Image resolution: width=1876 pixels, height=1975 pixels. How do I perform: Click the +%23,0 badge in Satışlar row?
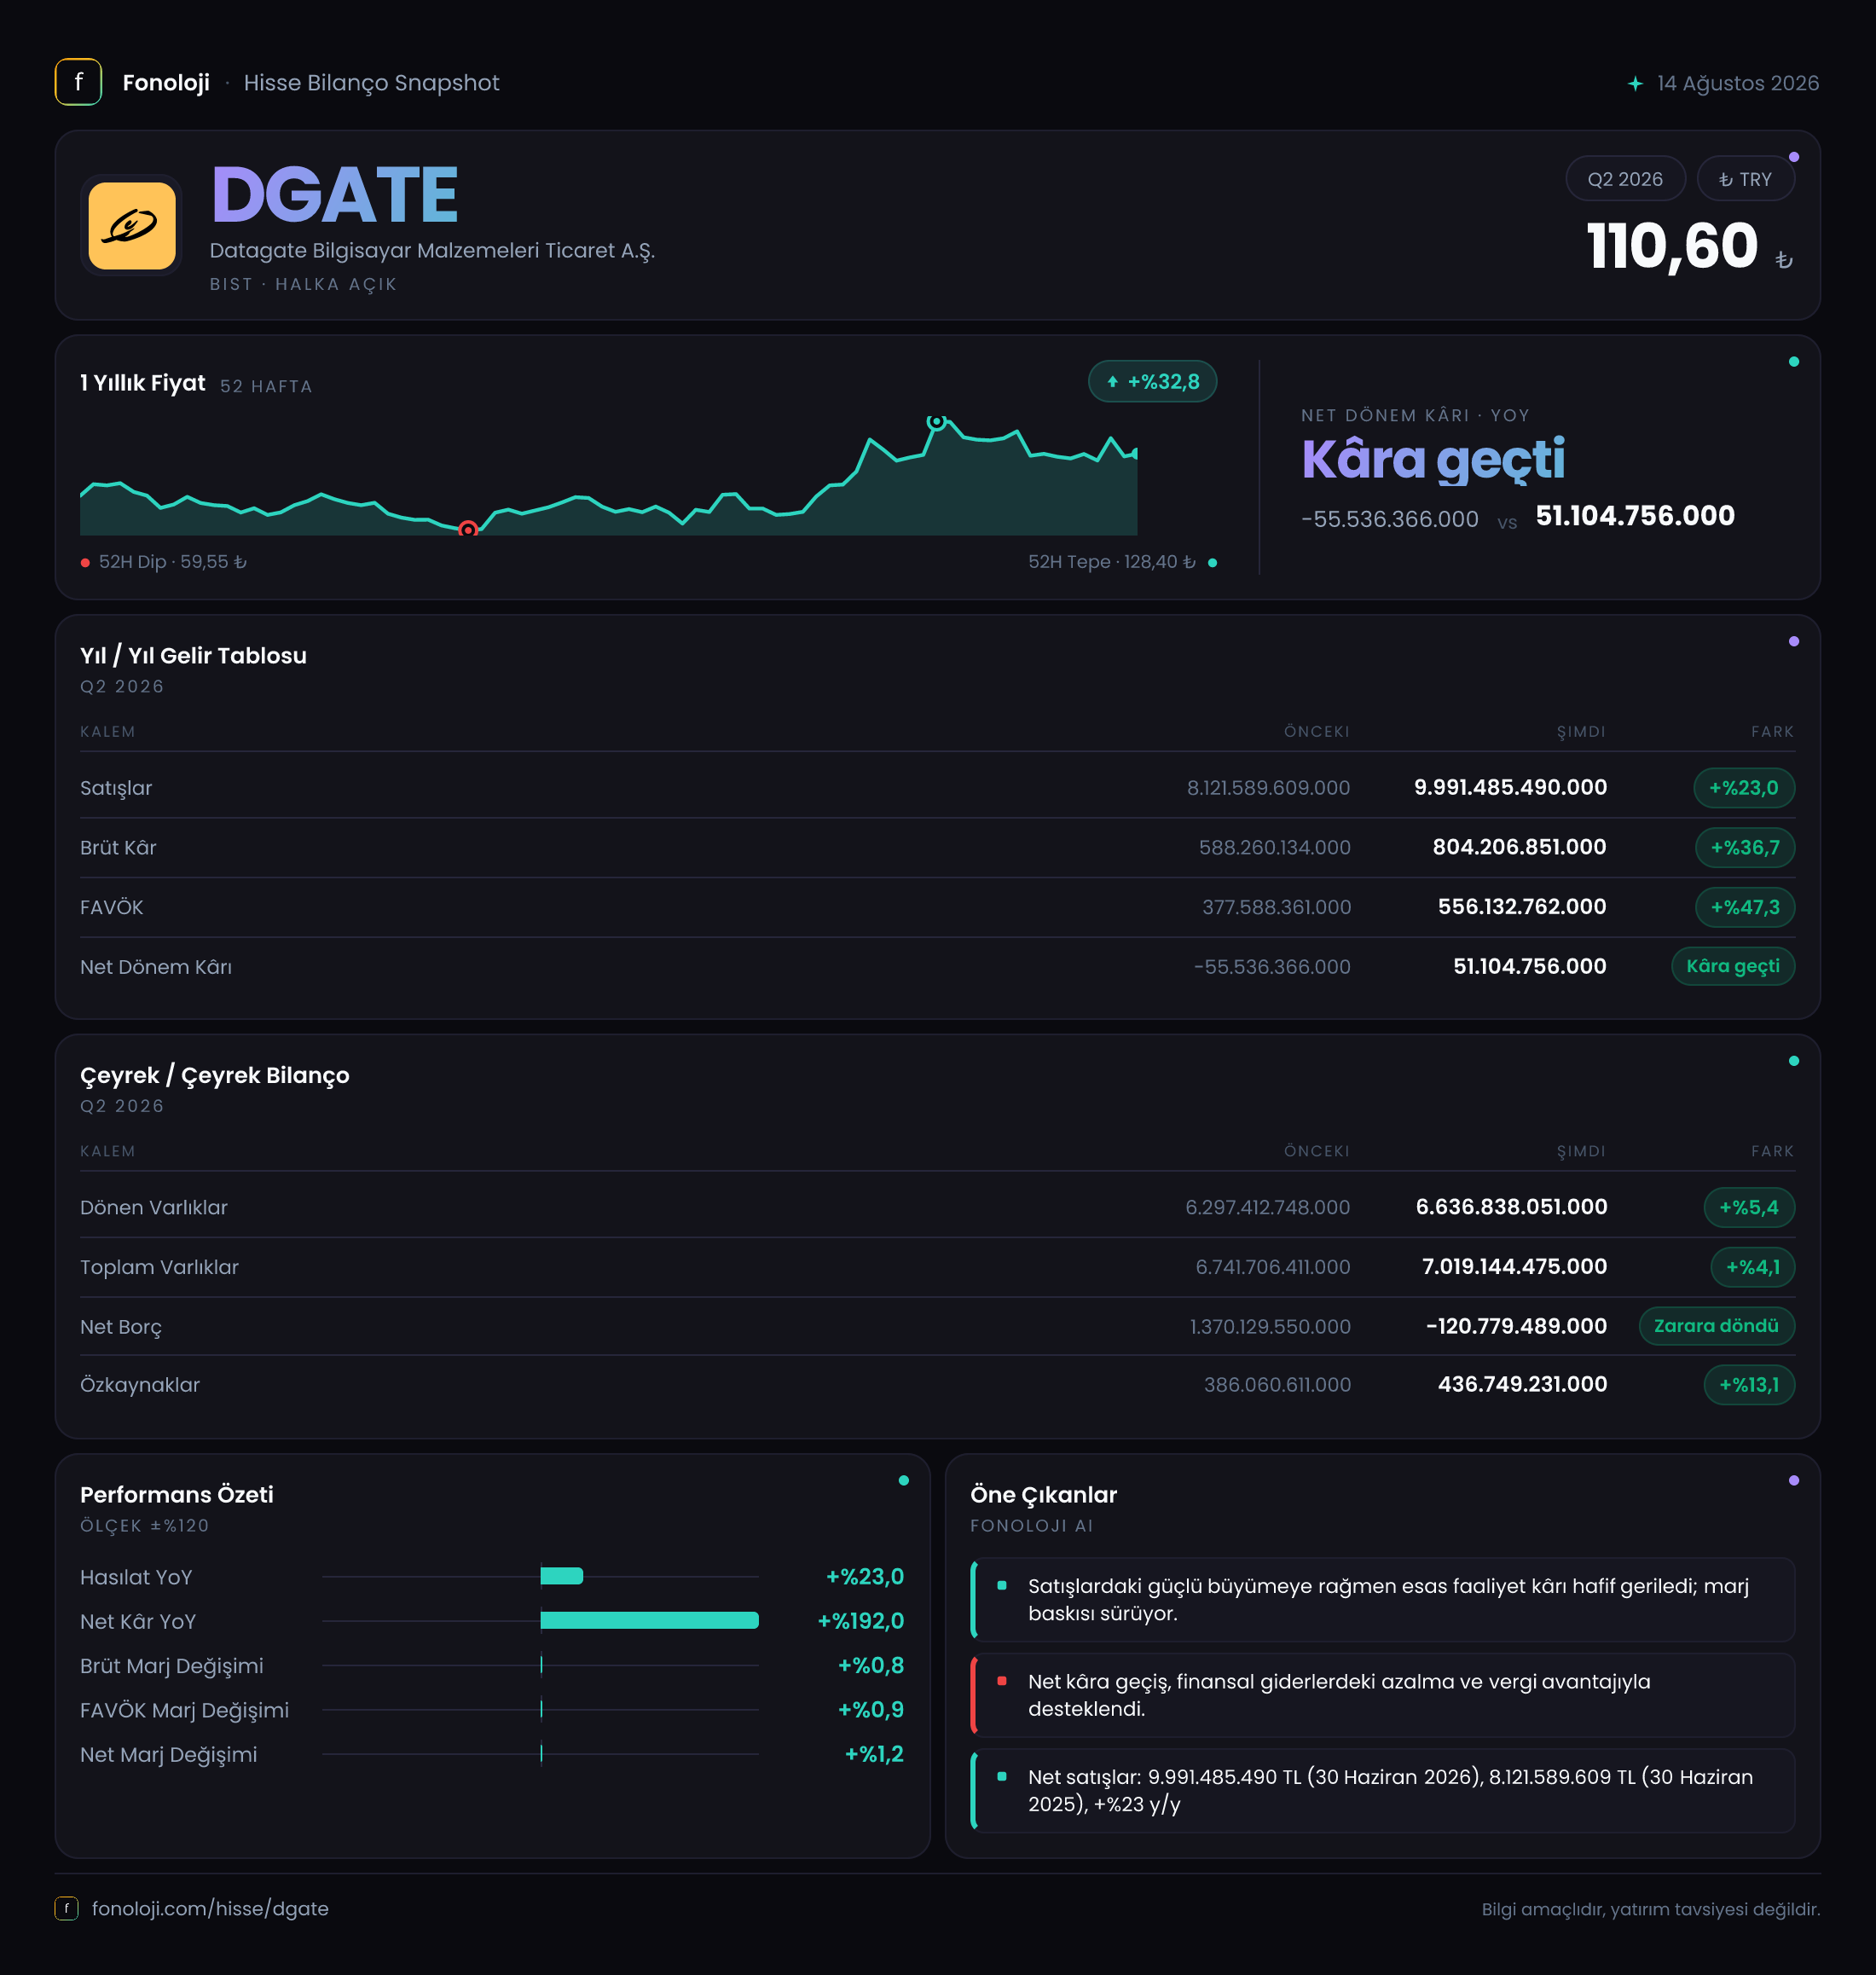click(x=1744, y=788)
